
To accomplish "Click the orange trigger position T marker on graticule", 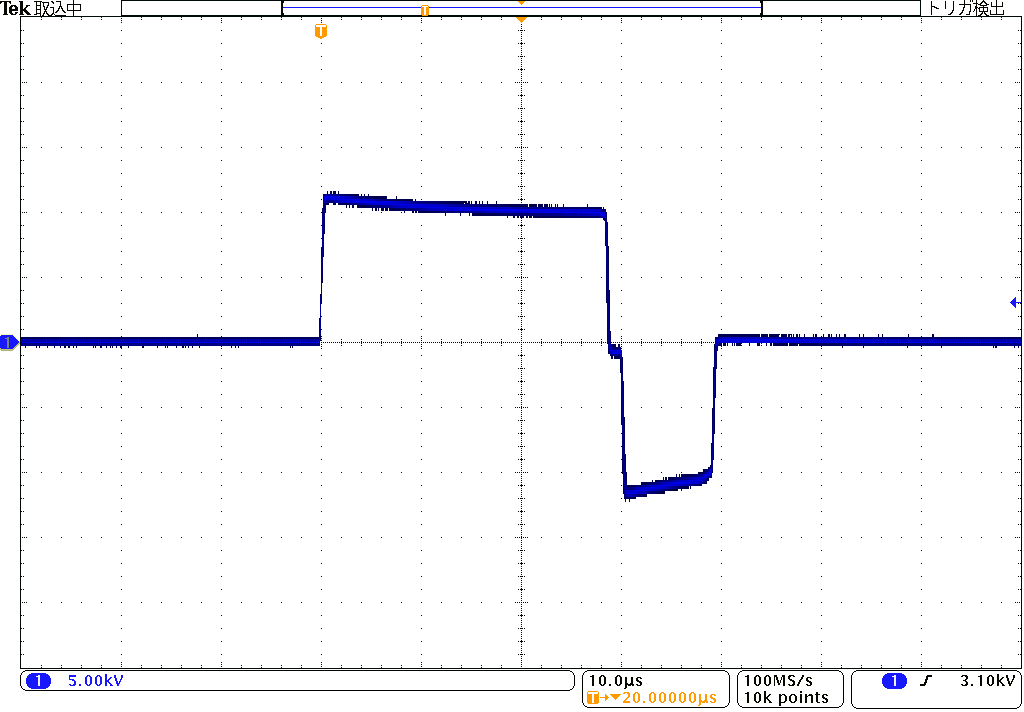I will [320, 32].
